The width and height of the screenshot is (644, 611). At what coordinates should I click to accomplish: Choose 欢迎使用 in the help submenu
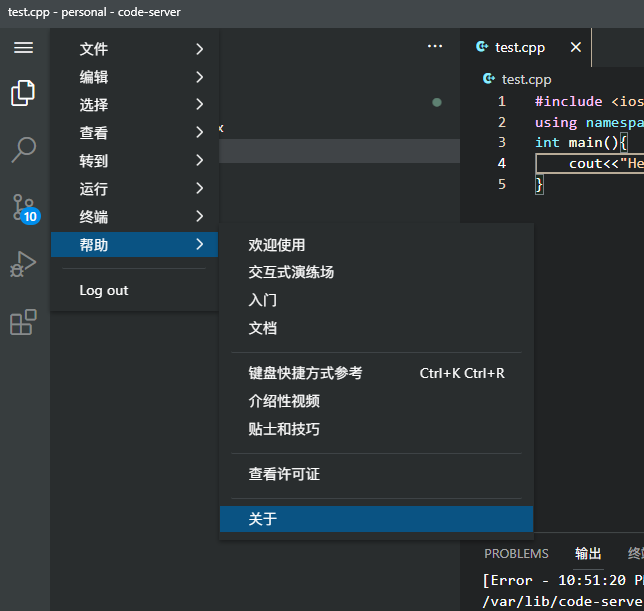[376, 245]
